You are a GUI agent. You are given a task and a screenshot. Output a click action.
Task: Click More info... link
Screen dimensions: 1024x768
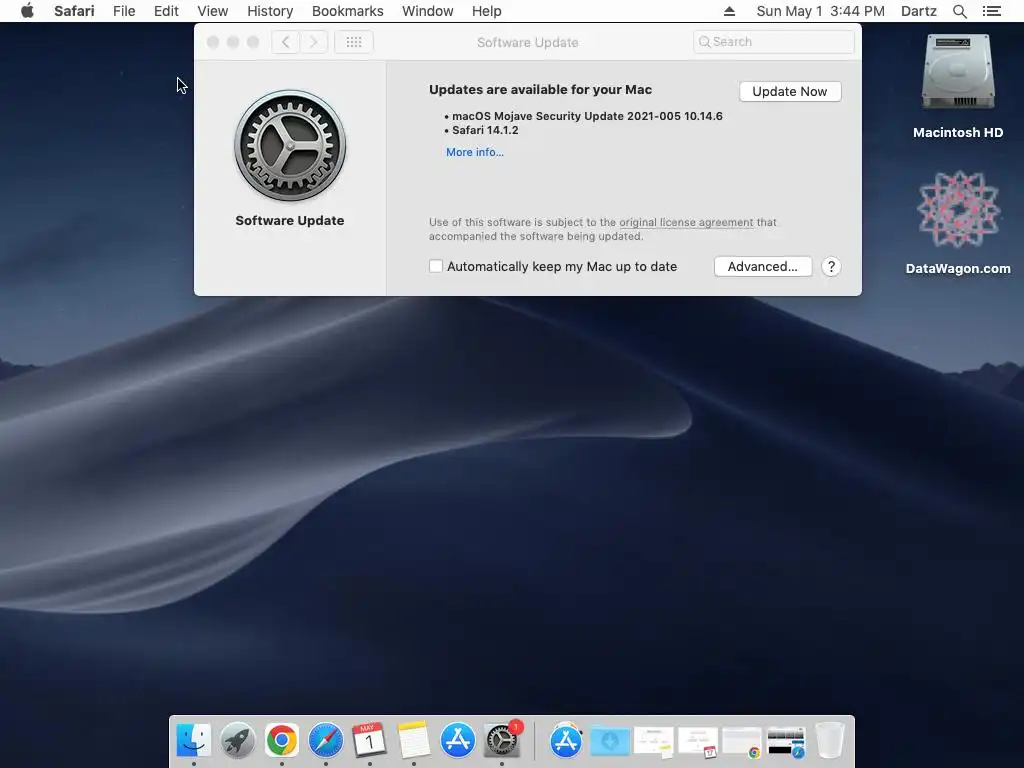[x=475, y=152]
